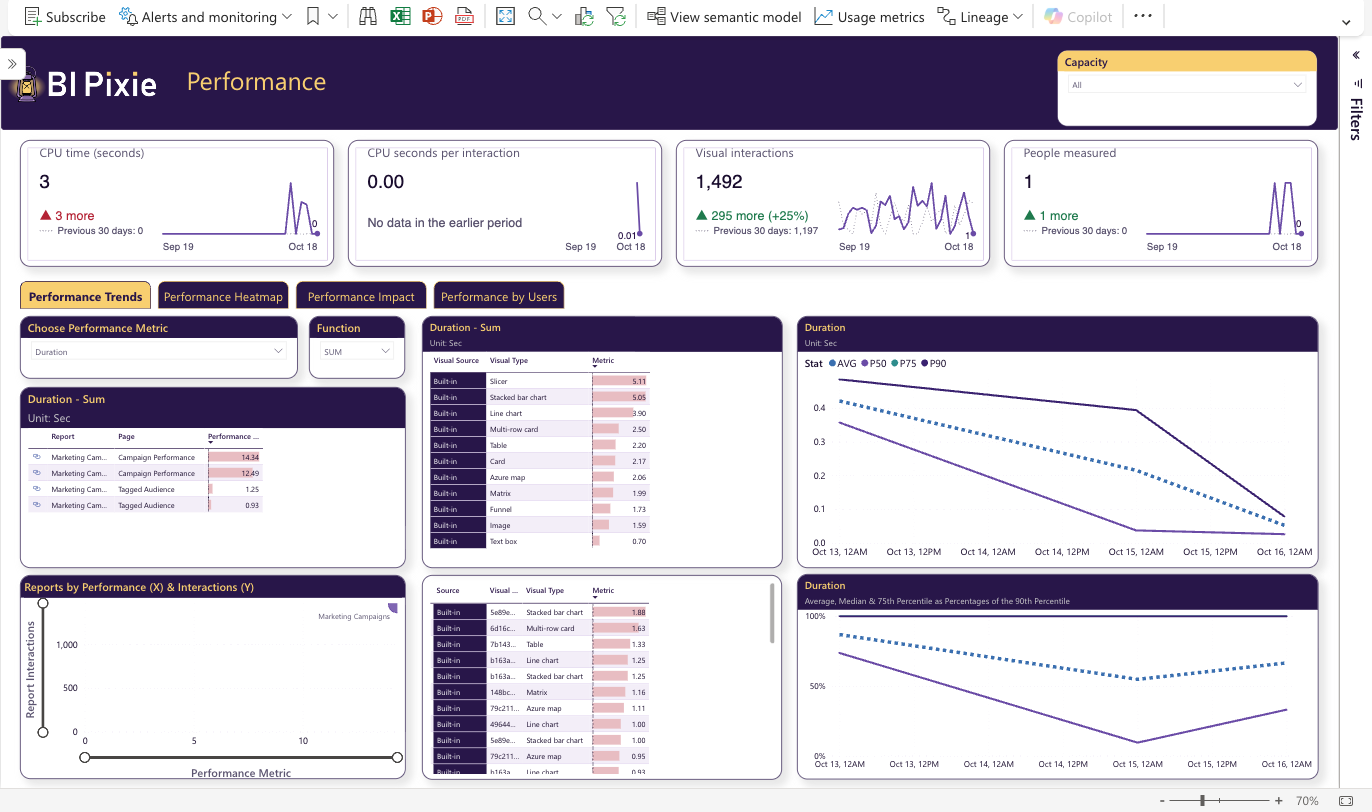
Task: Open the Filters pane label
Action: 1356,119
